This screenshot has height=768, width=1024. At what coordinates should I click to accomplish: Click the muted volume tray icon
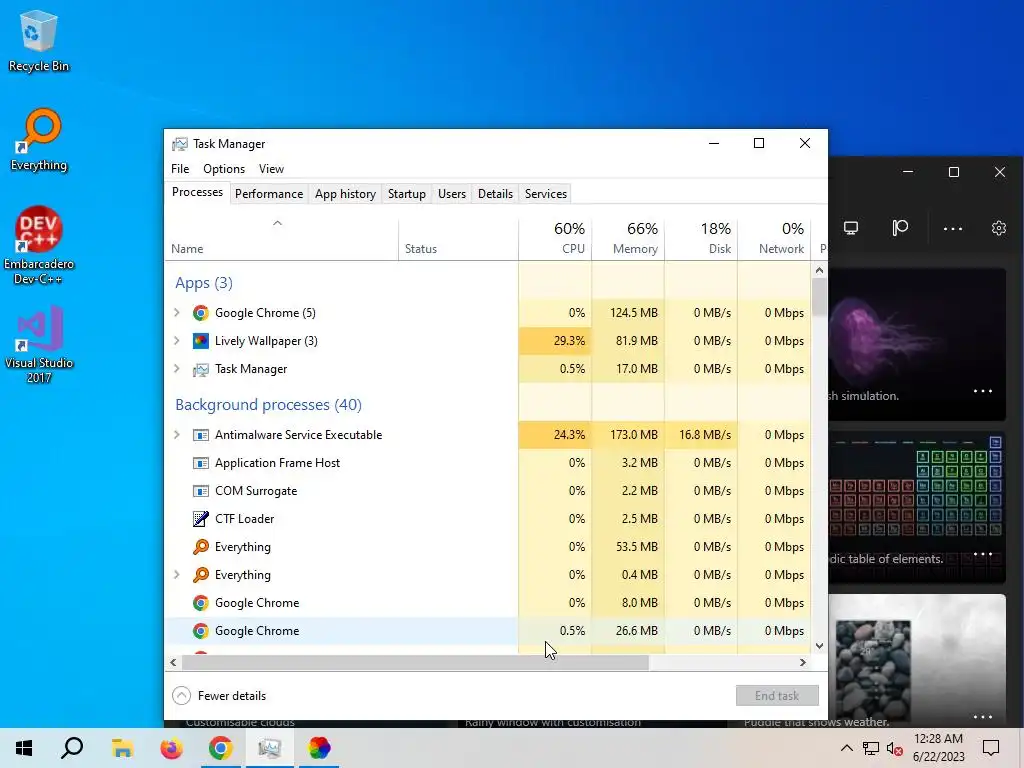tap(895, 748)
